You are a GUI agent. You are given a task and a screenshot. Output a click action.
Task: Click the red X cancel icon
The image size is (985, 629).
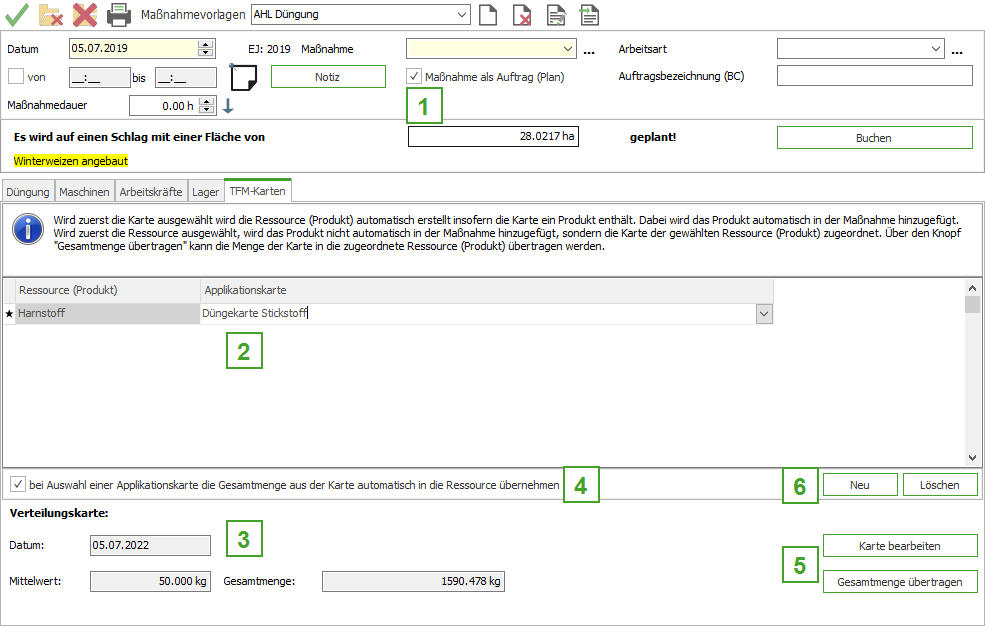pos(85,14)
